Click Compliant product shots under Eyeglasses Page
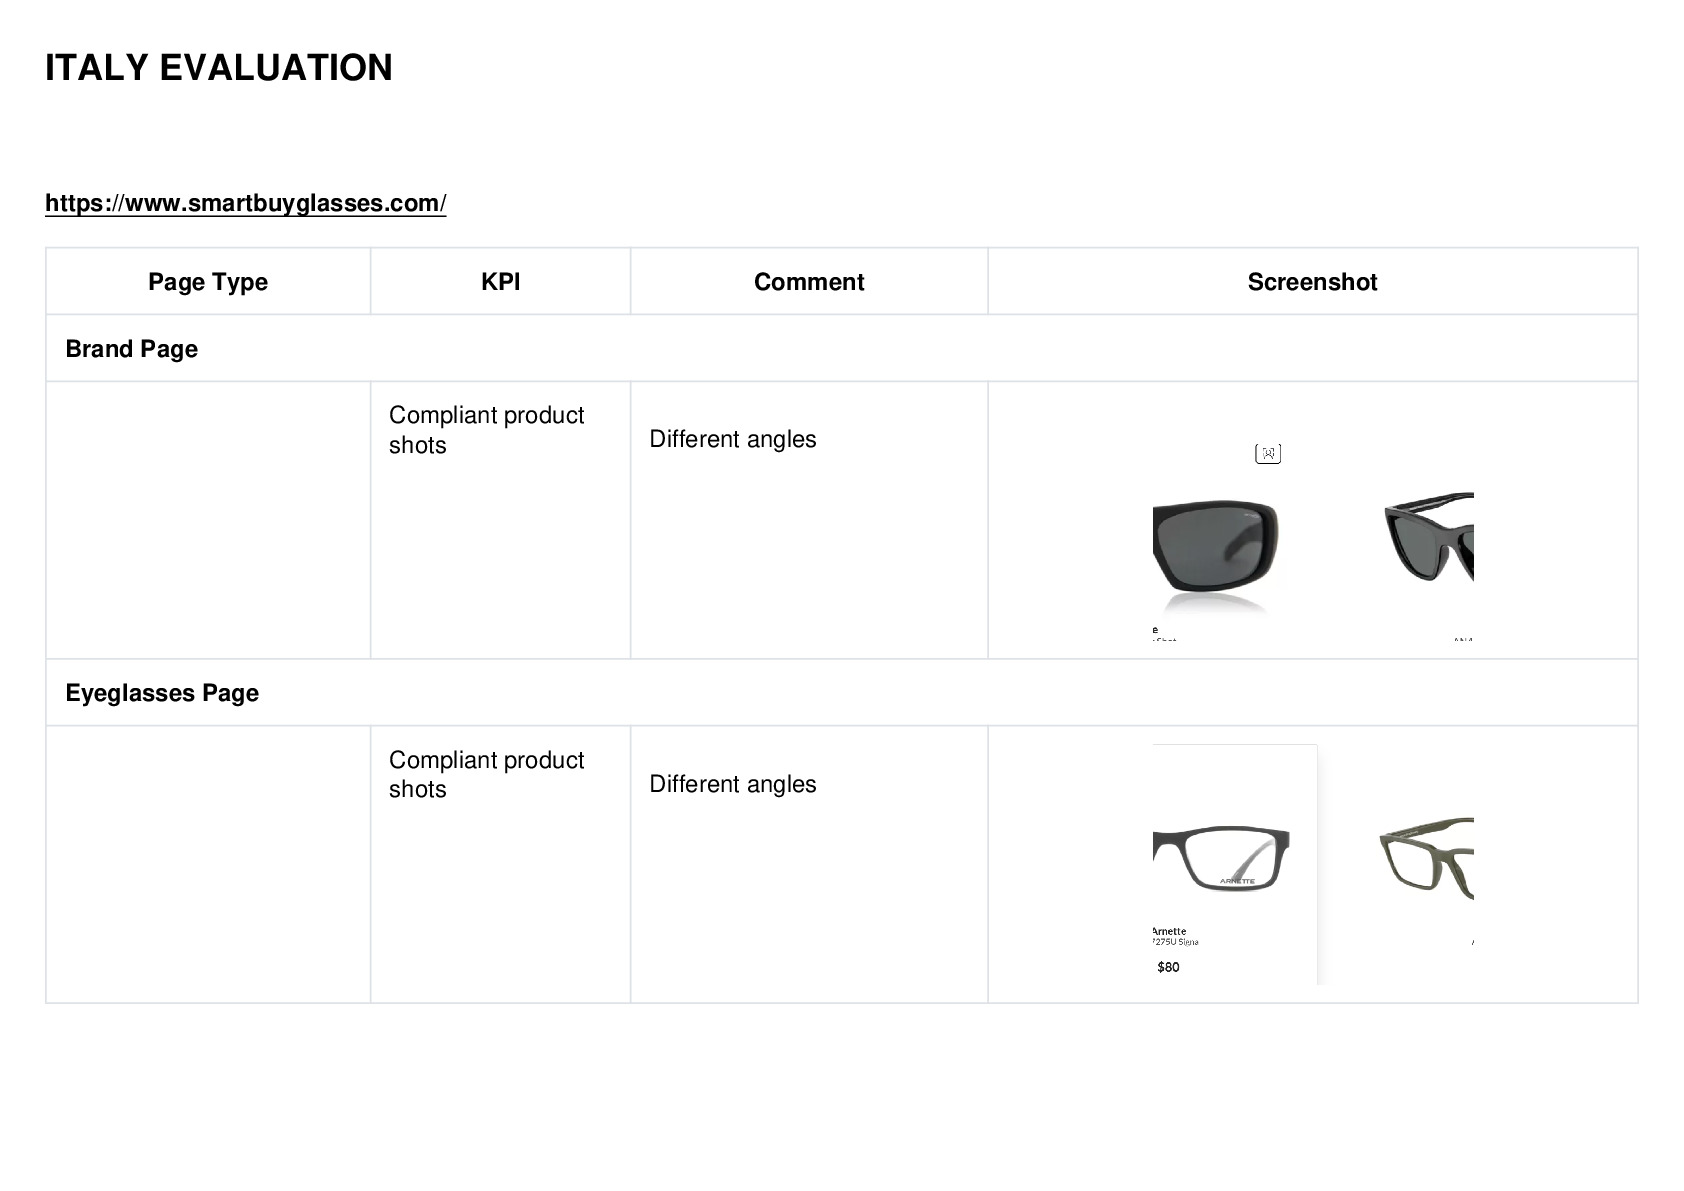1684x1191 pixels. point(487,774)
